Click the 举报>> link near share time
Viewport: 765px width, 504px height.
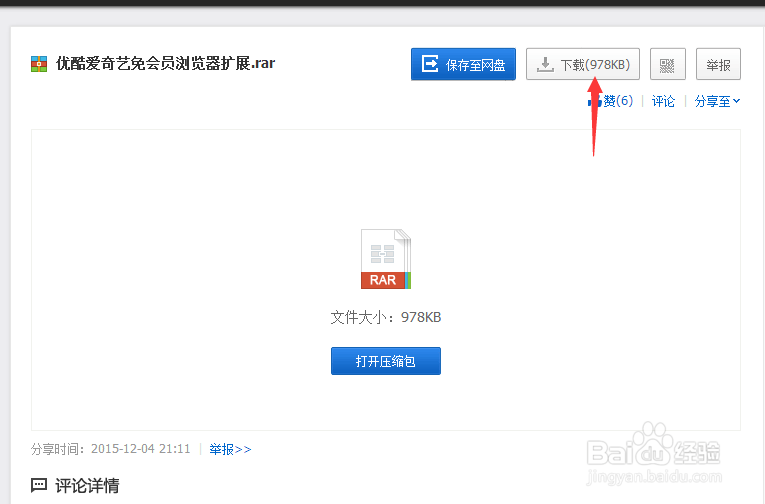click(230, 449)
